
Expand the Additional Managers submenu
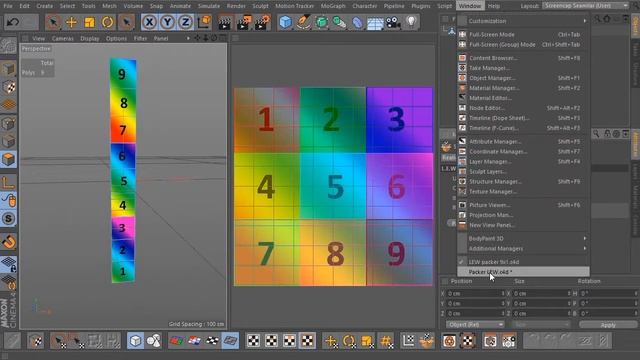coord(523,249)
